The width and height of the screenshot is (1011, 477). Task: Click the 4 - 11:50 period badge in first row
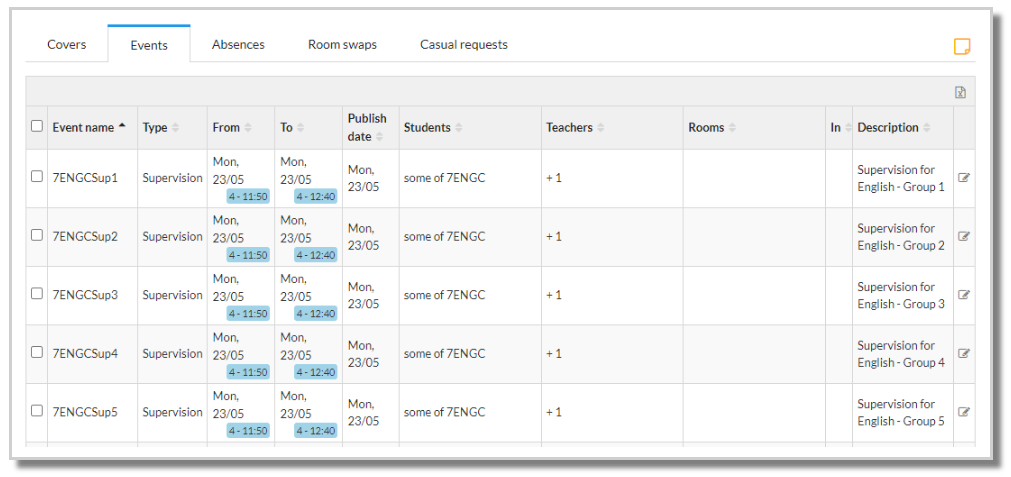[248, 197]
